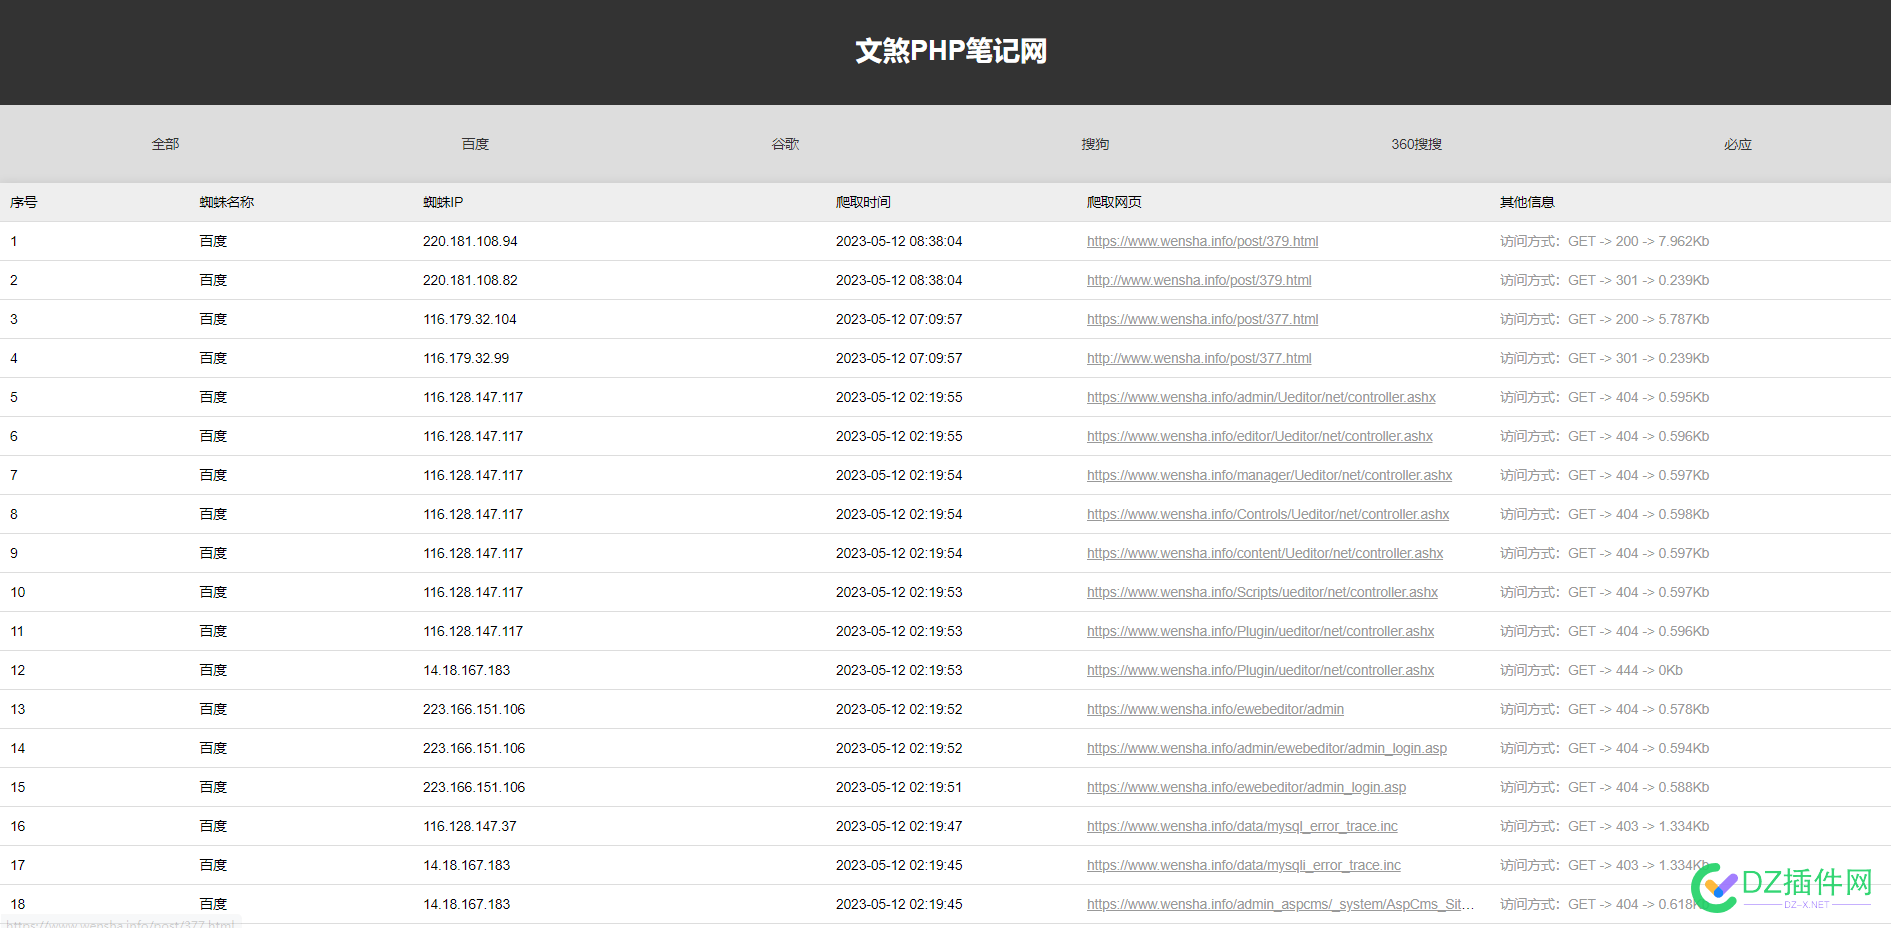Screen dimensions: 1891x928
Task: Switch to the 360搜搜 spider tab
Action: click(1416, 144)
